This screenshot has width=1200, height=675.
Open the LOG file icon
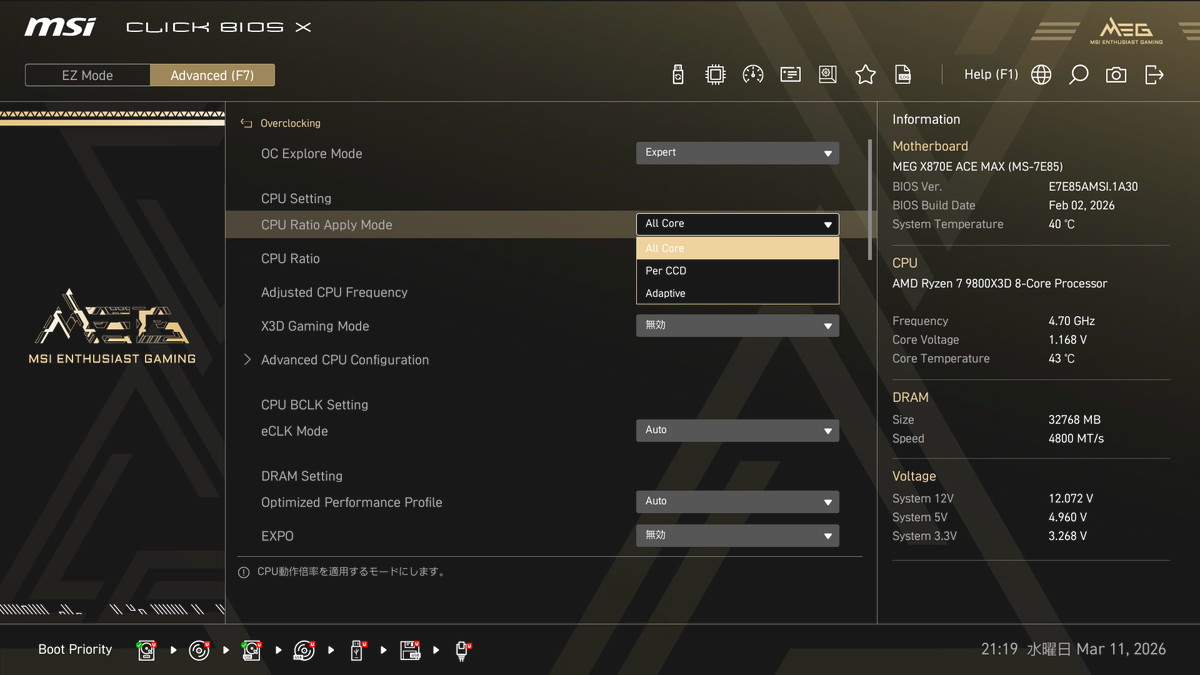pos(903,75)
